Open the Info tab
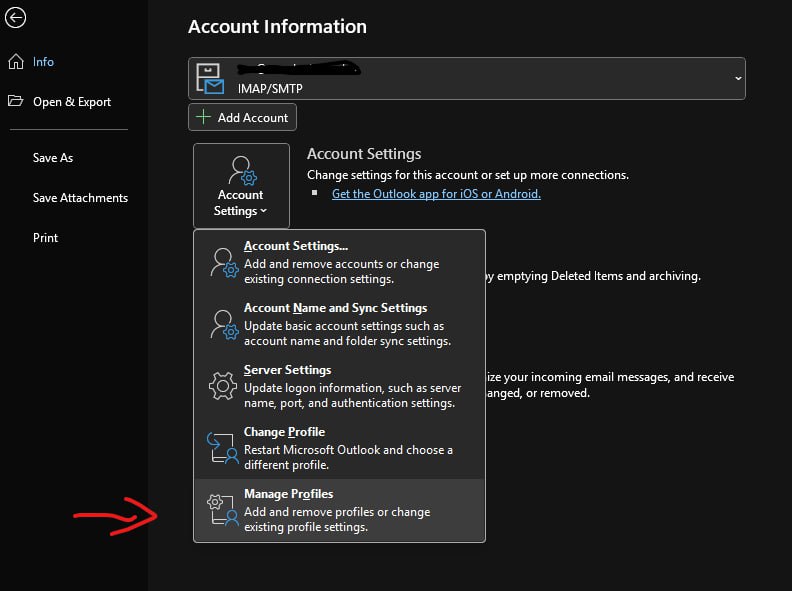792x591 pixels. pyautogui.click(x=43, y=62)
